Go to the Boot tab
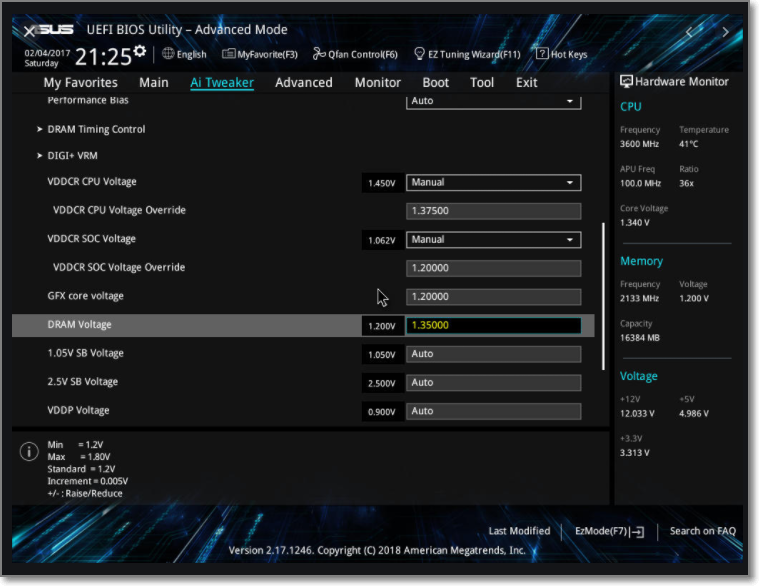 coord(436,83)
